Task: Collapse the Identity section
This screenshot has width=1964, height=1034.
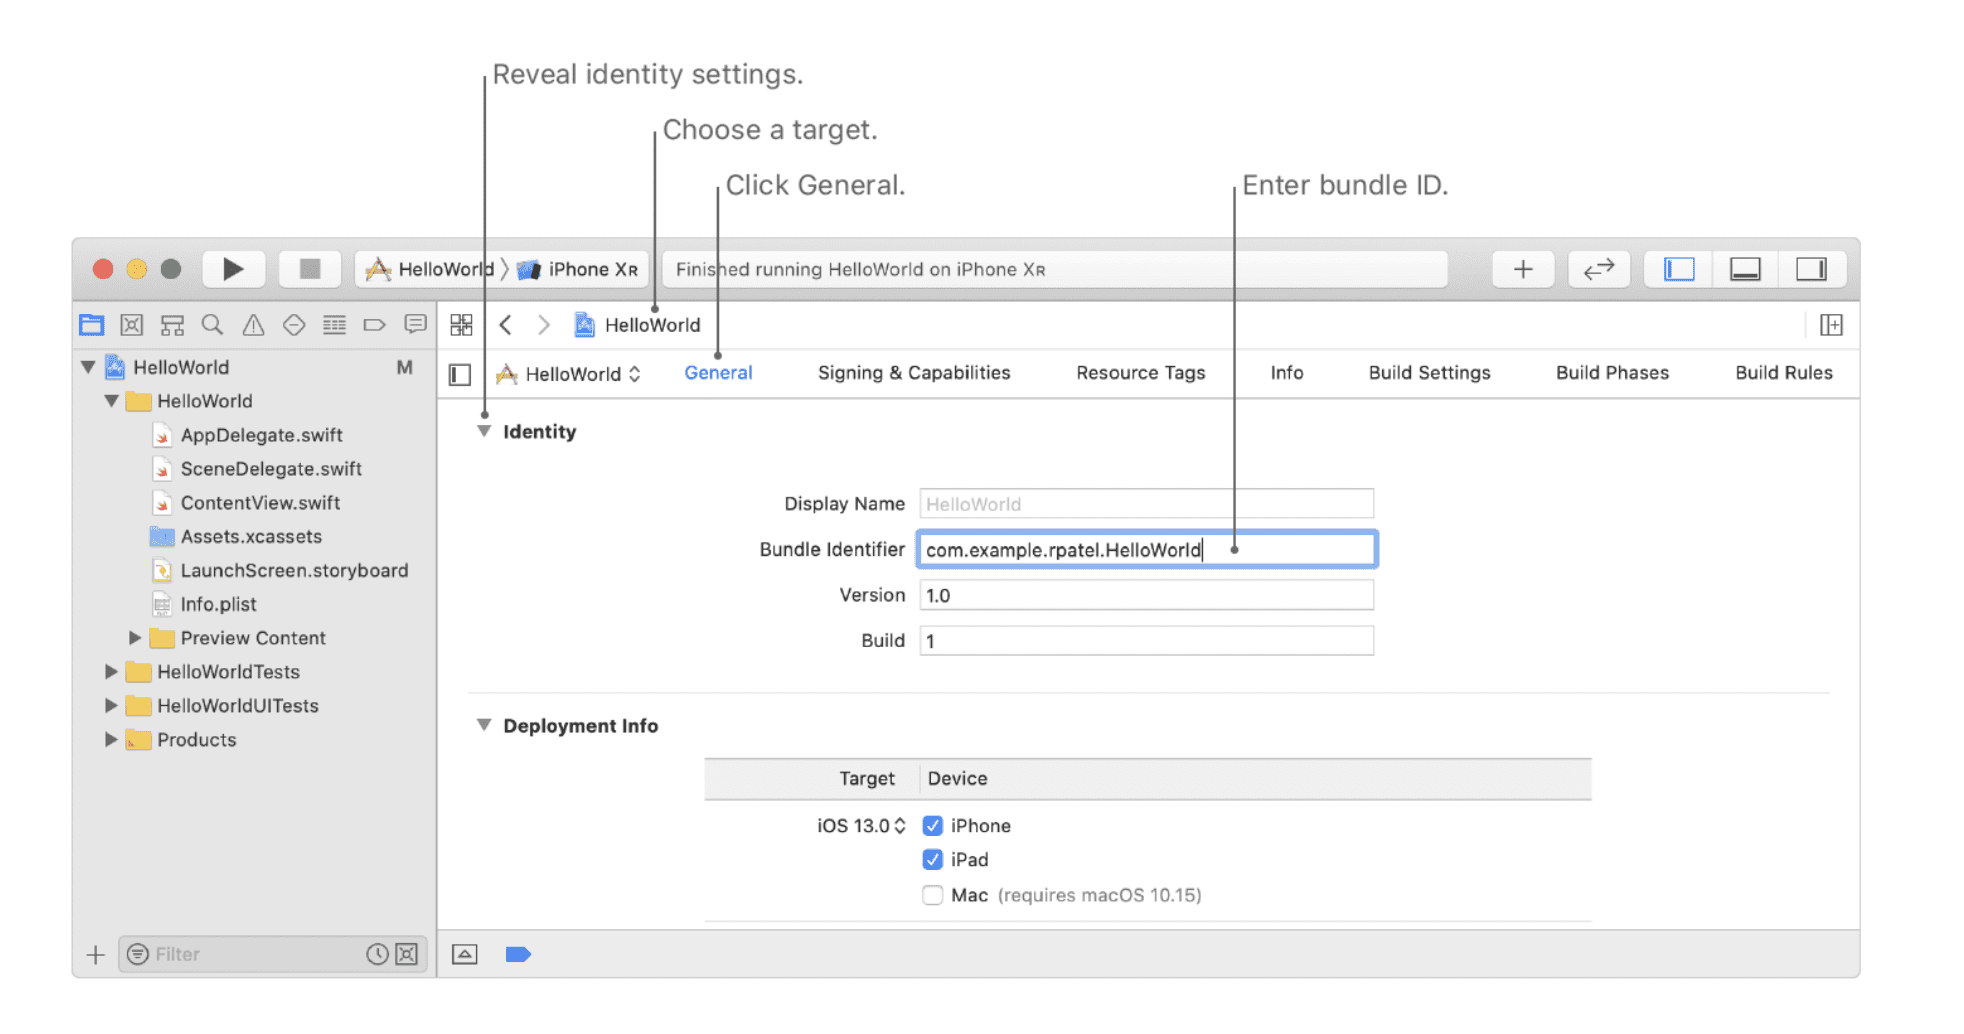Action: tap(484, 432)
